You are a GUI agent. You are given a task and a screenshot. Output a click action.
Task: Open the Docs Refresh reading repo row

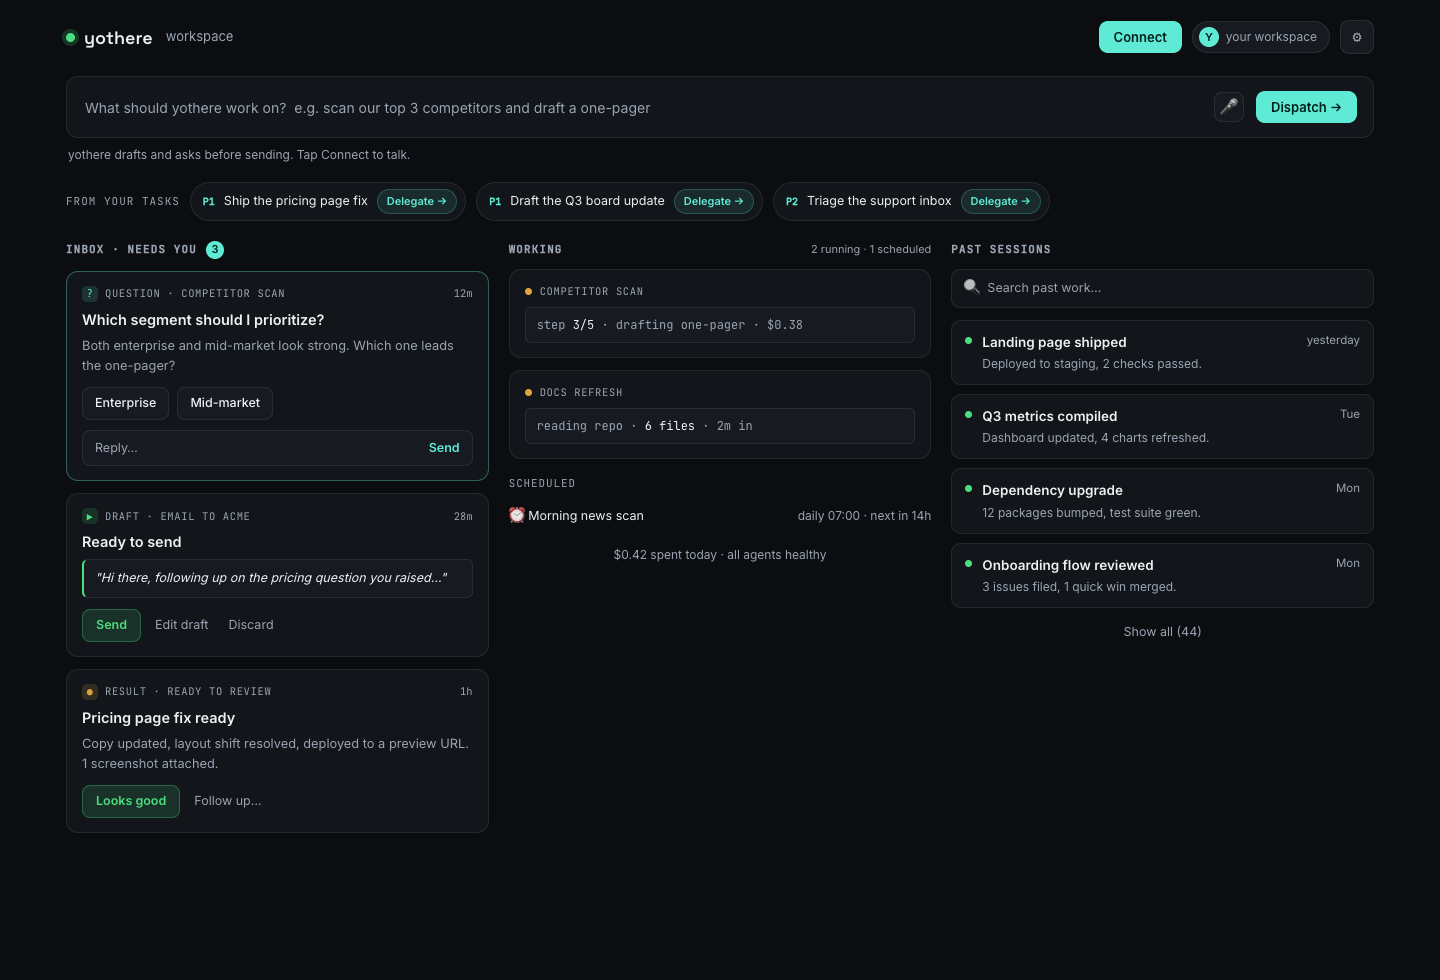(720, 426)
